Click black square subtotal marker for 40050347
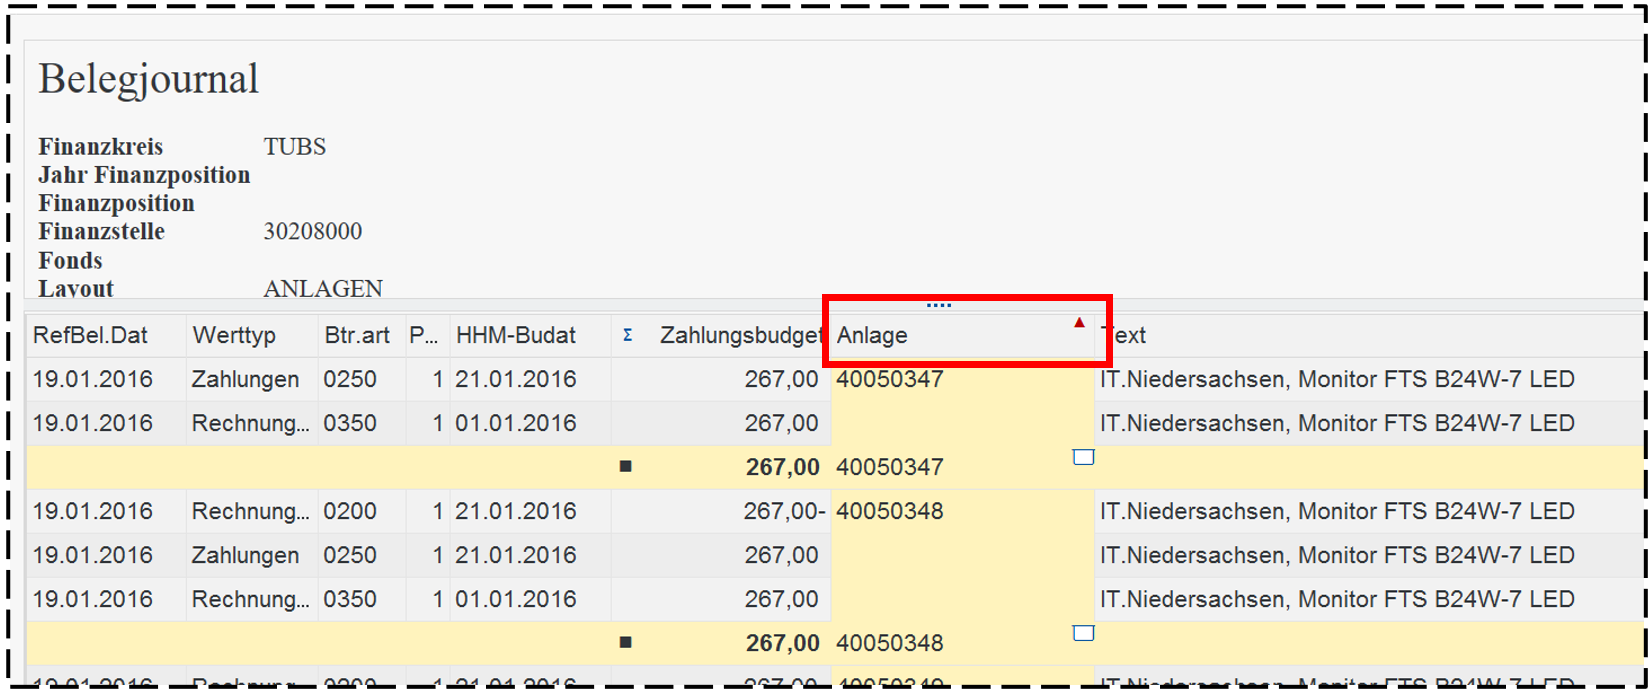The width and height of the screenshot is (1651, 691). [626, 467]
